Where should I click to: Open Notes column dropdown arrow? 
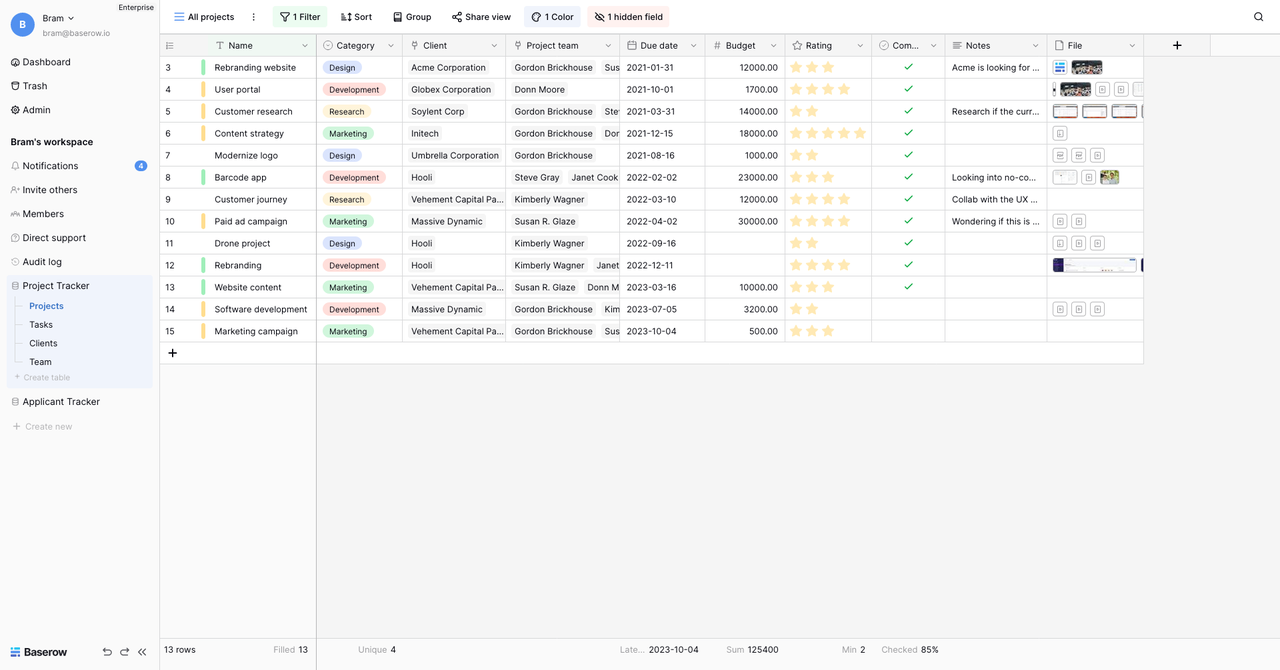pos(1035,45)
